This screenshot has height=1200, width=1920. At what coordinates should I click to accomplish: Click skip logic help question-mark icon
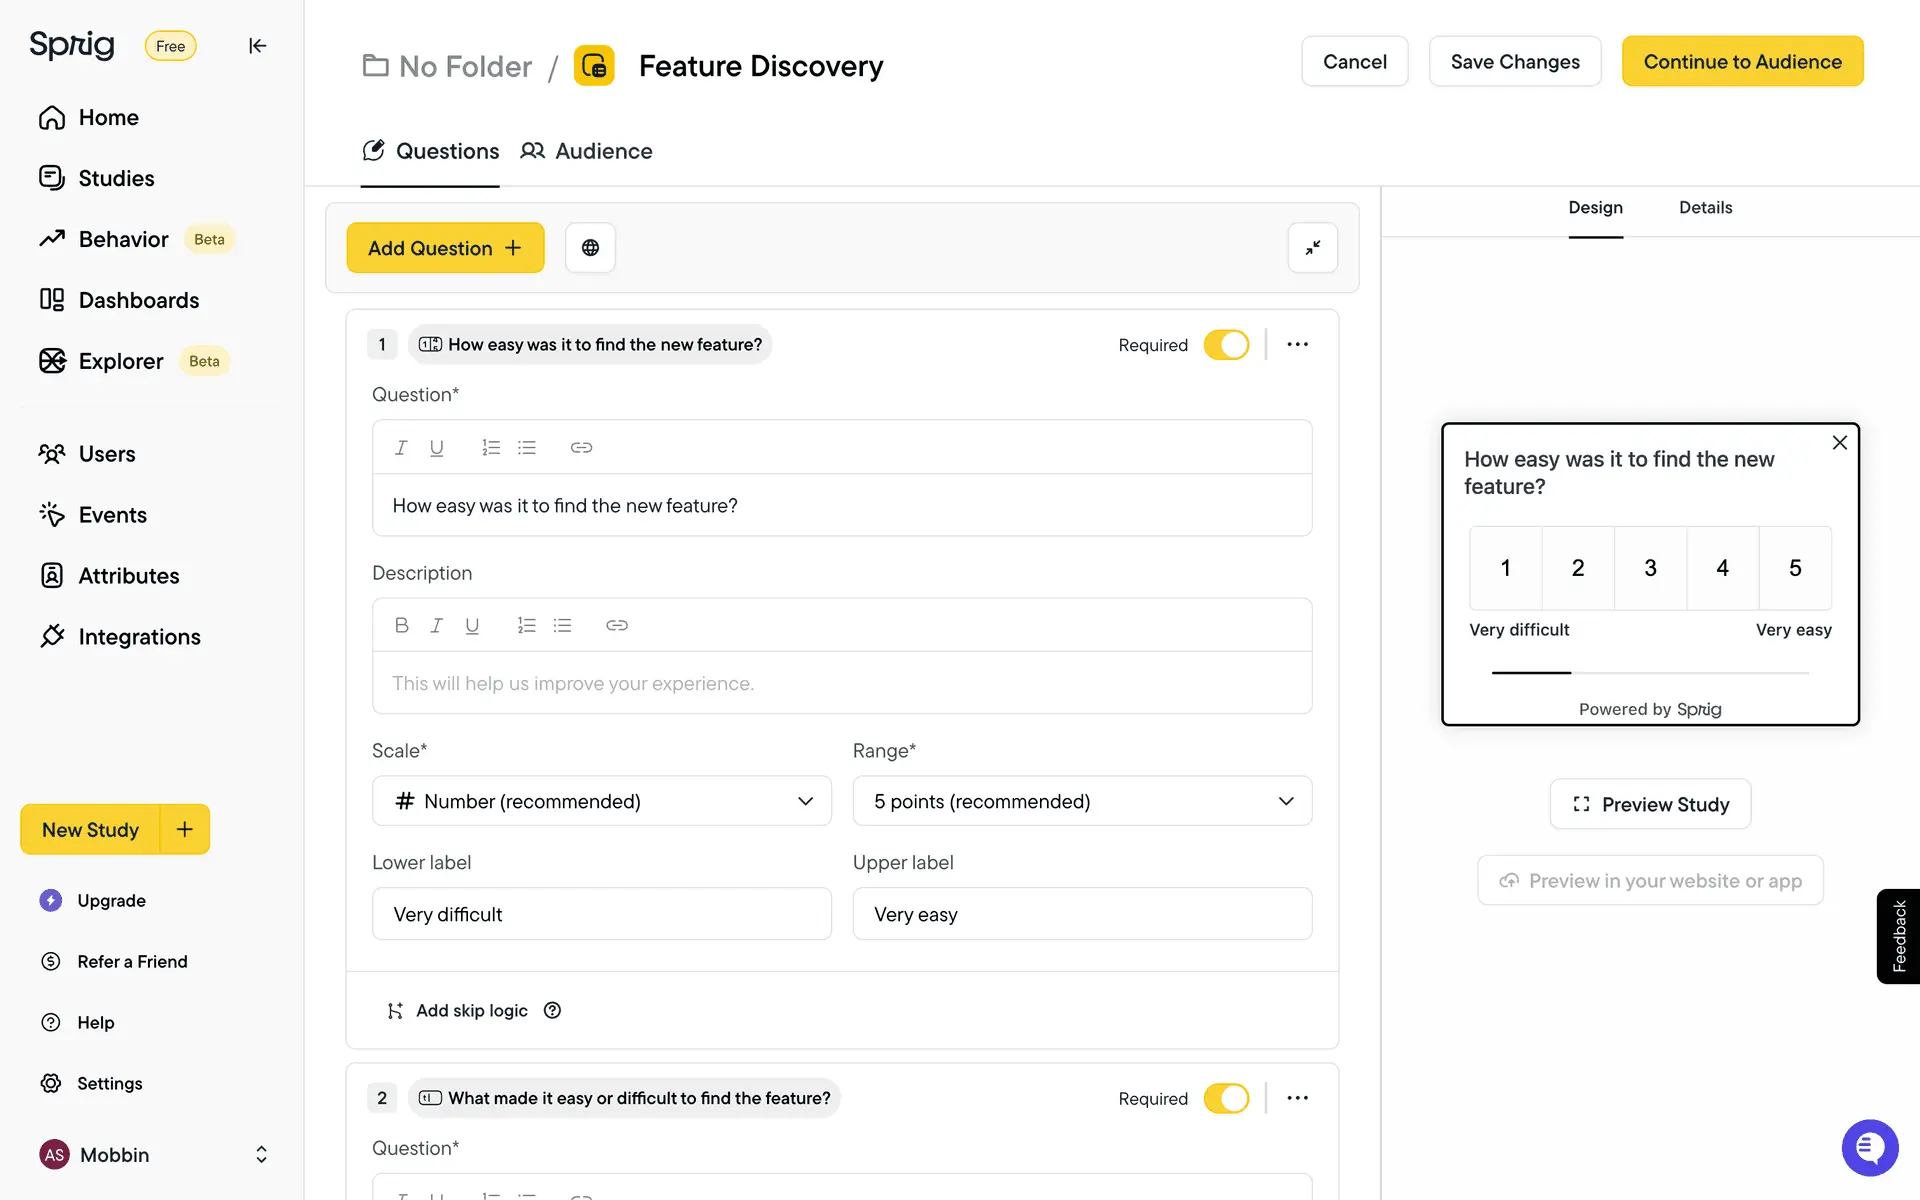click(x=552, y=1010)
